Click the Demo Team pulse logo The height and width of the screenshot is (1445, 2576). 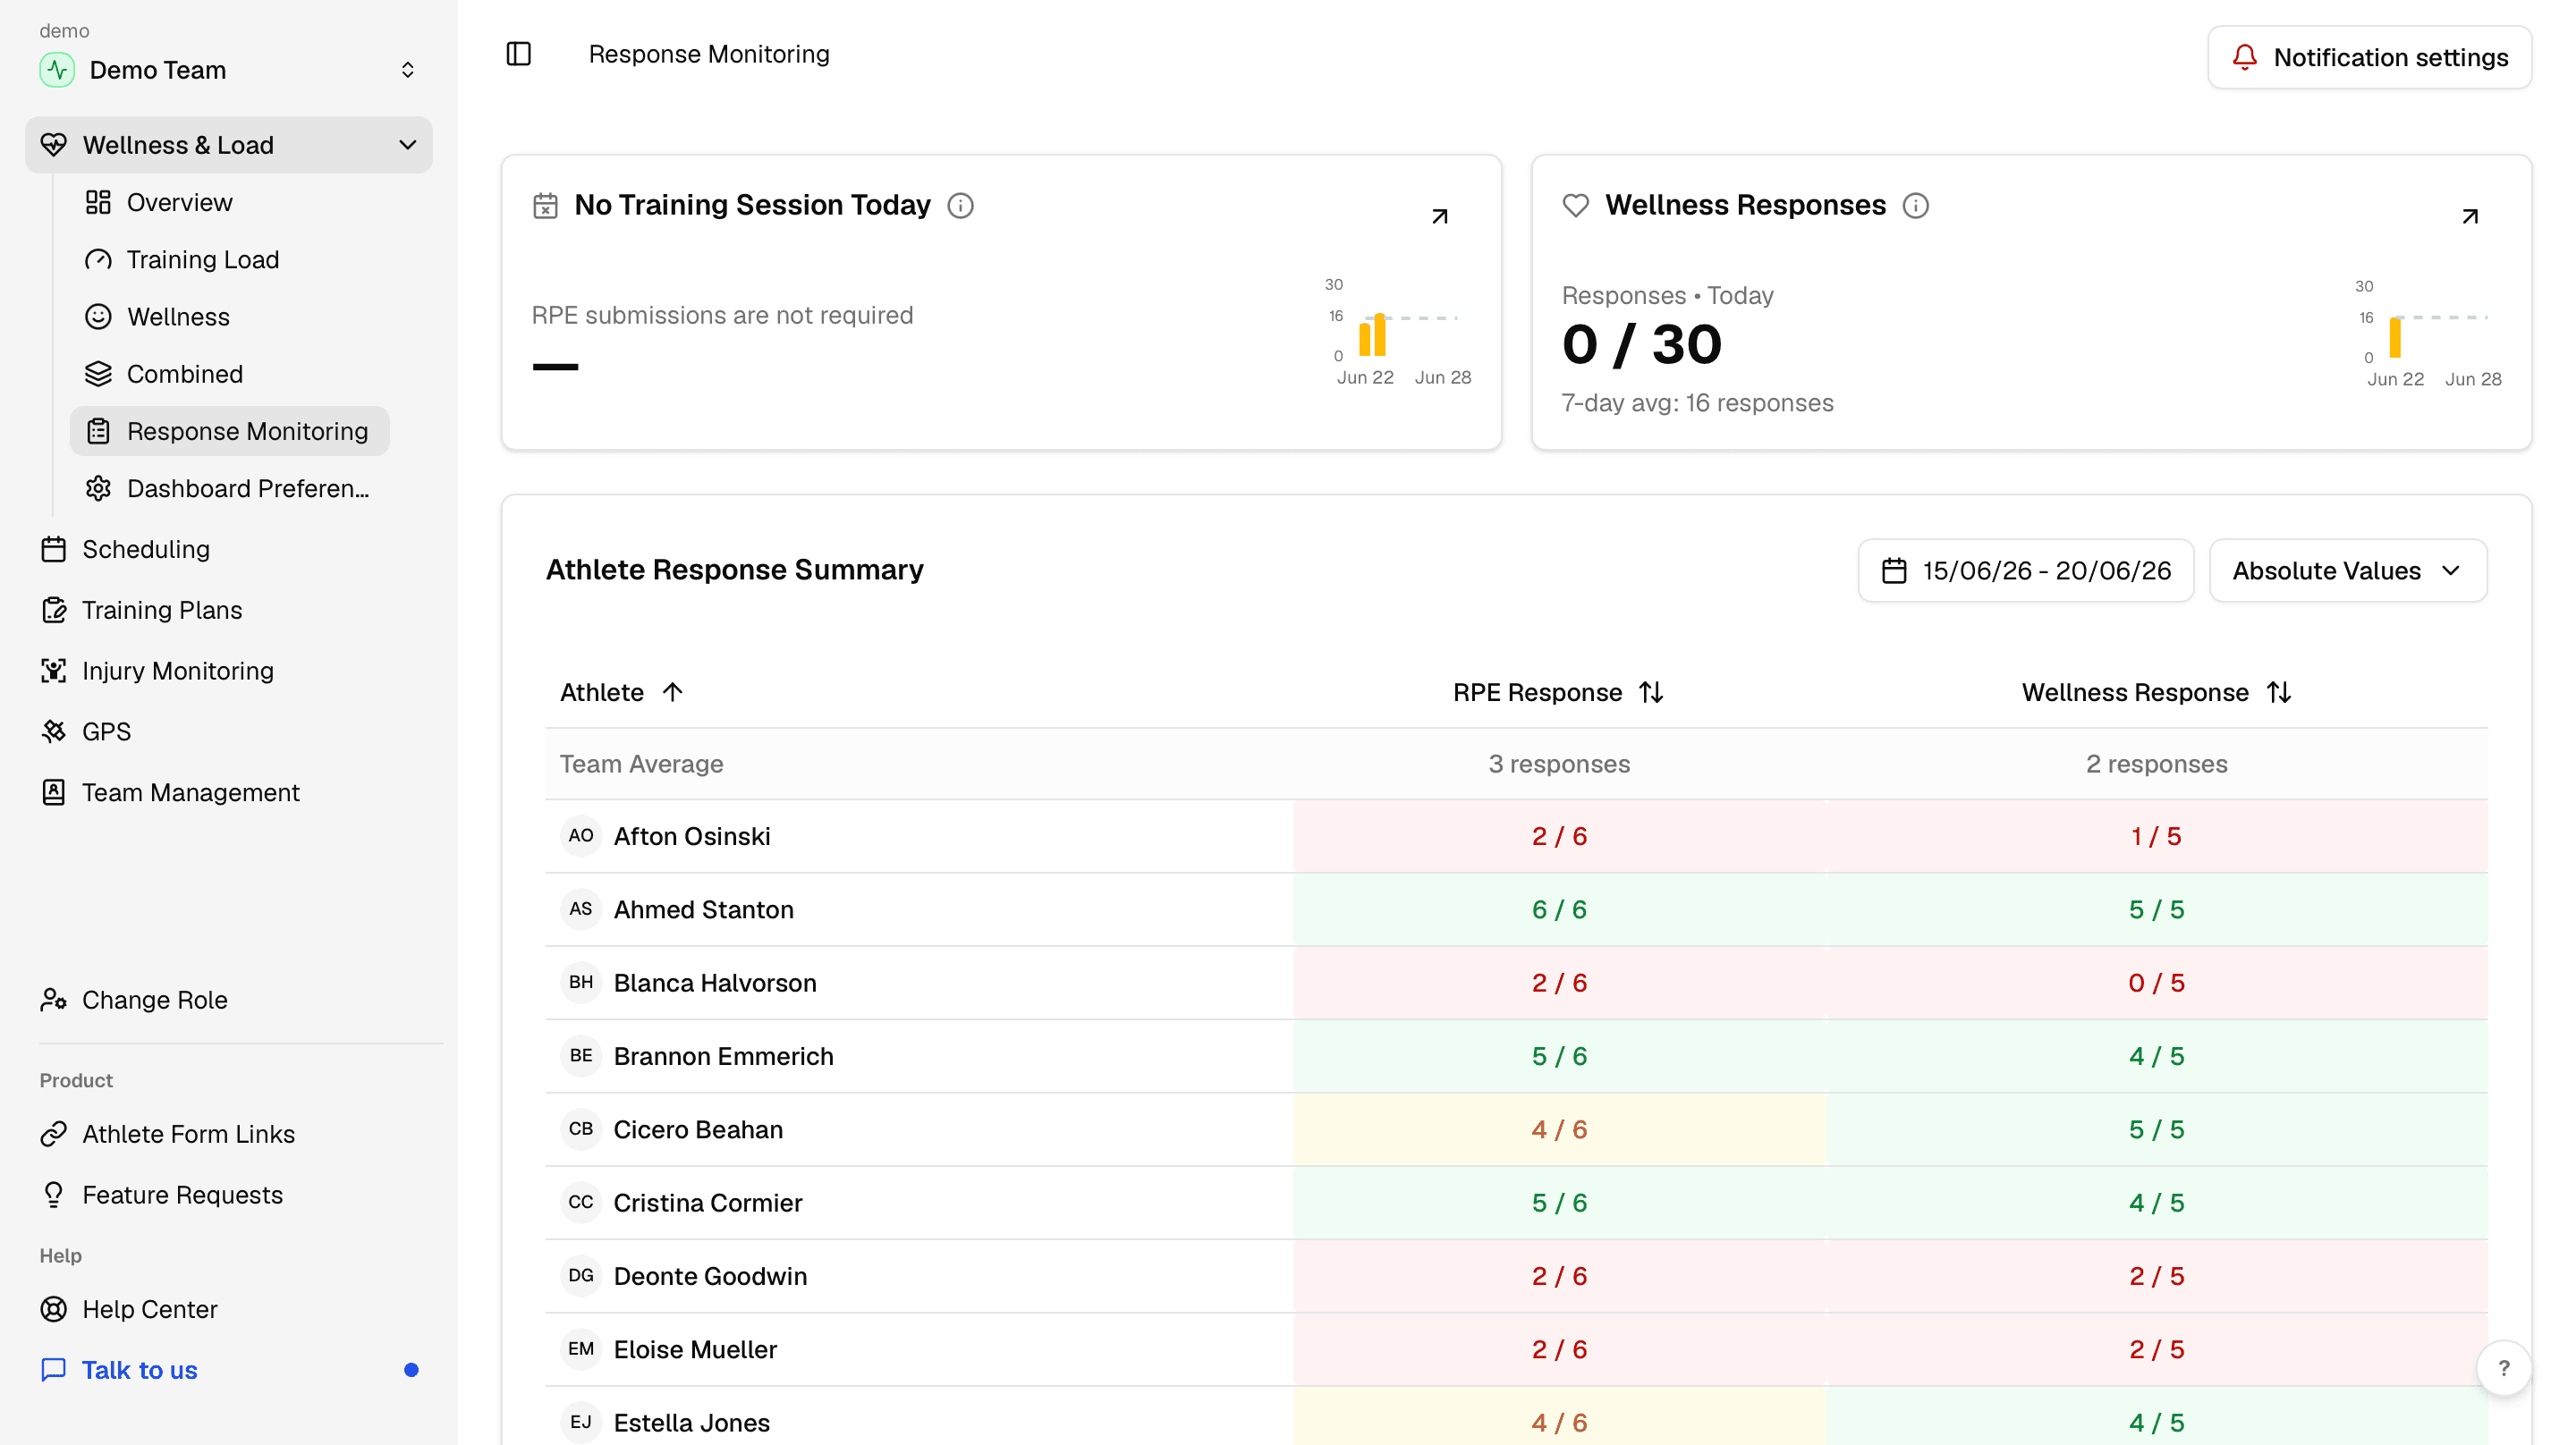(57, 70)
